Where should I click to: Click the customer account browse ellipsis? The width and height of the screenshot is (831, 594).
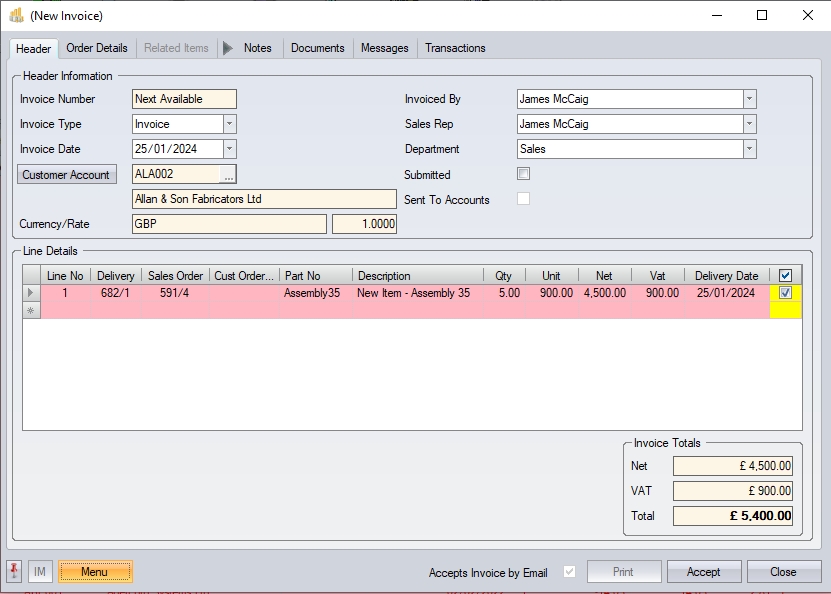coord(228,175)
